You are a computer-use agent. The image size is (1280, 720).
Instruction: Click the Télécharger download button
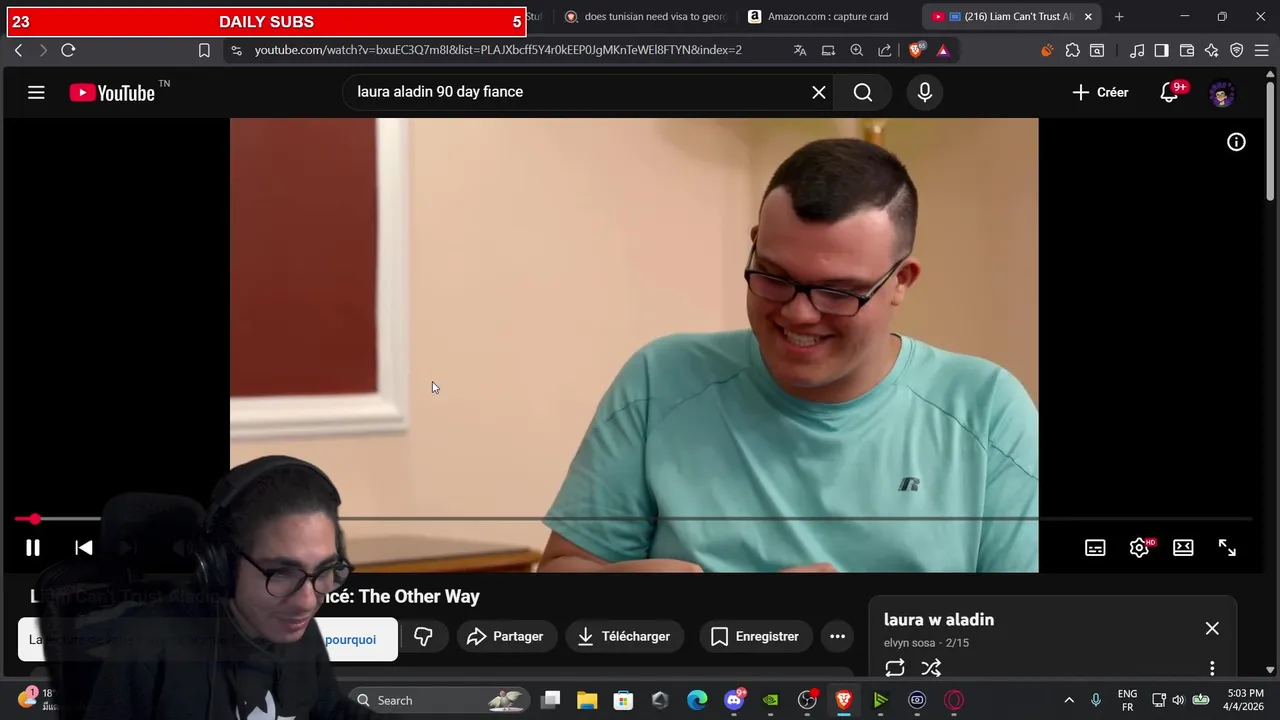[625, 637]
